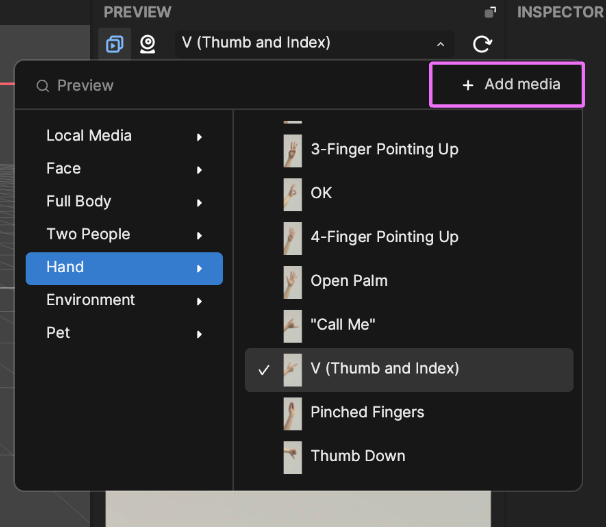Open the Pet category

pyautogui.click(x=124, y=333)
